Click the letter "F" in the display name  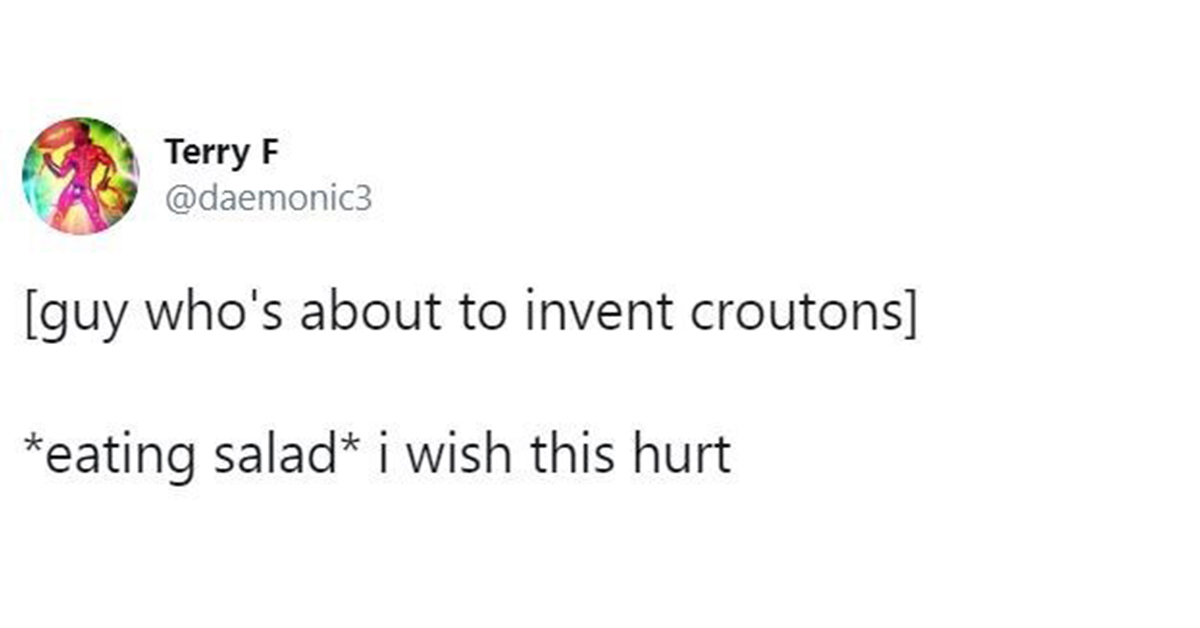(268, 153)
